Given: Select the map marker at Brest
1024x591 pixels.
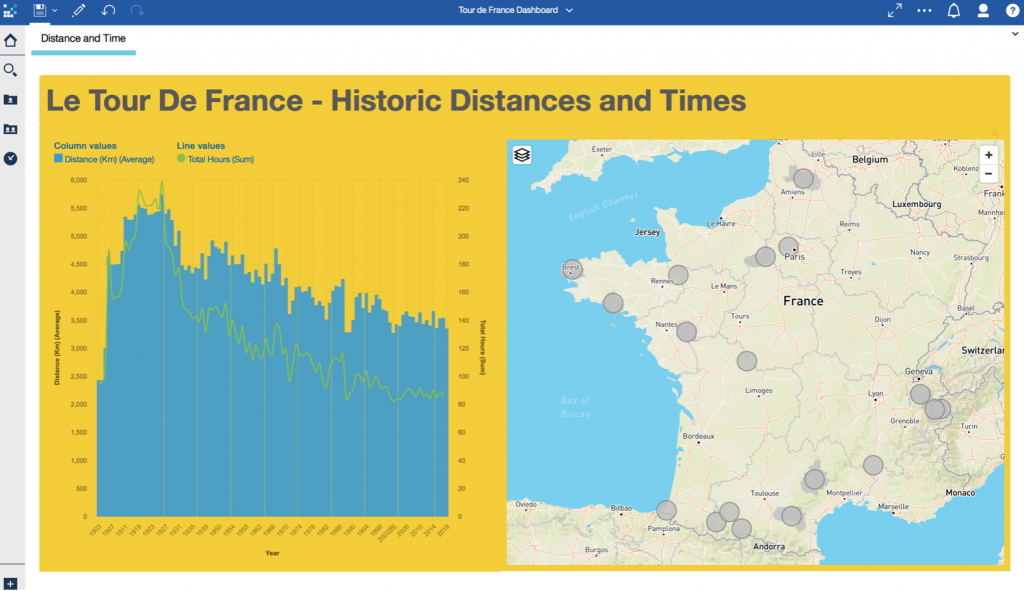Looking at the screenshot, I should point(572,268).
